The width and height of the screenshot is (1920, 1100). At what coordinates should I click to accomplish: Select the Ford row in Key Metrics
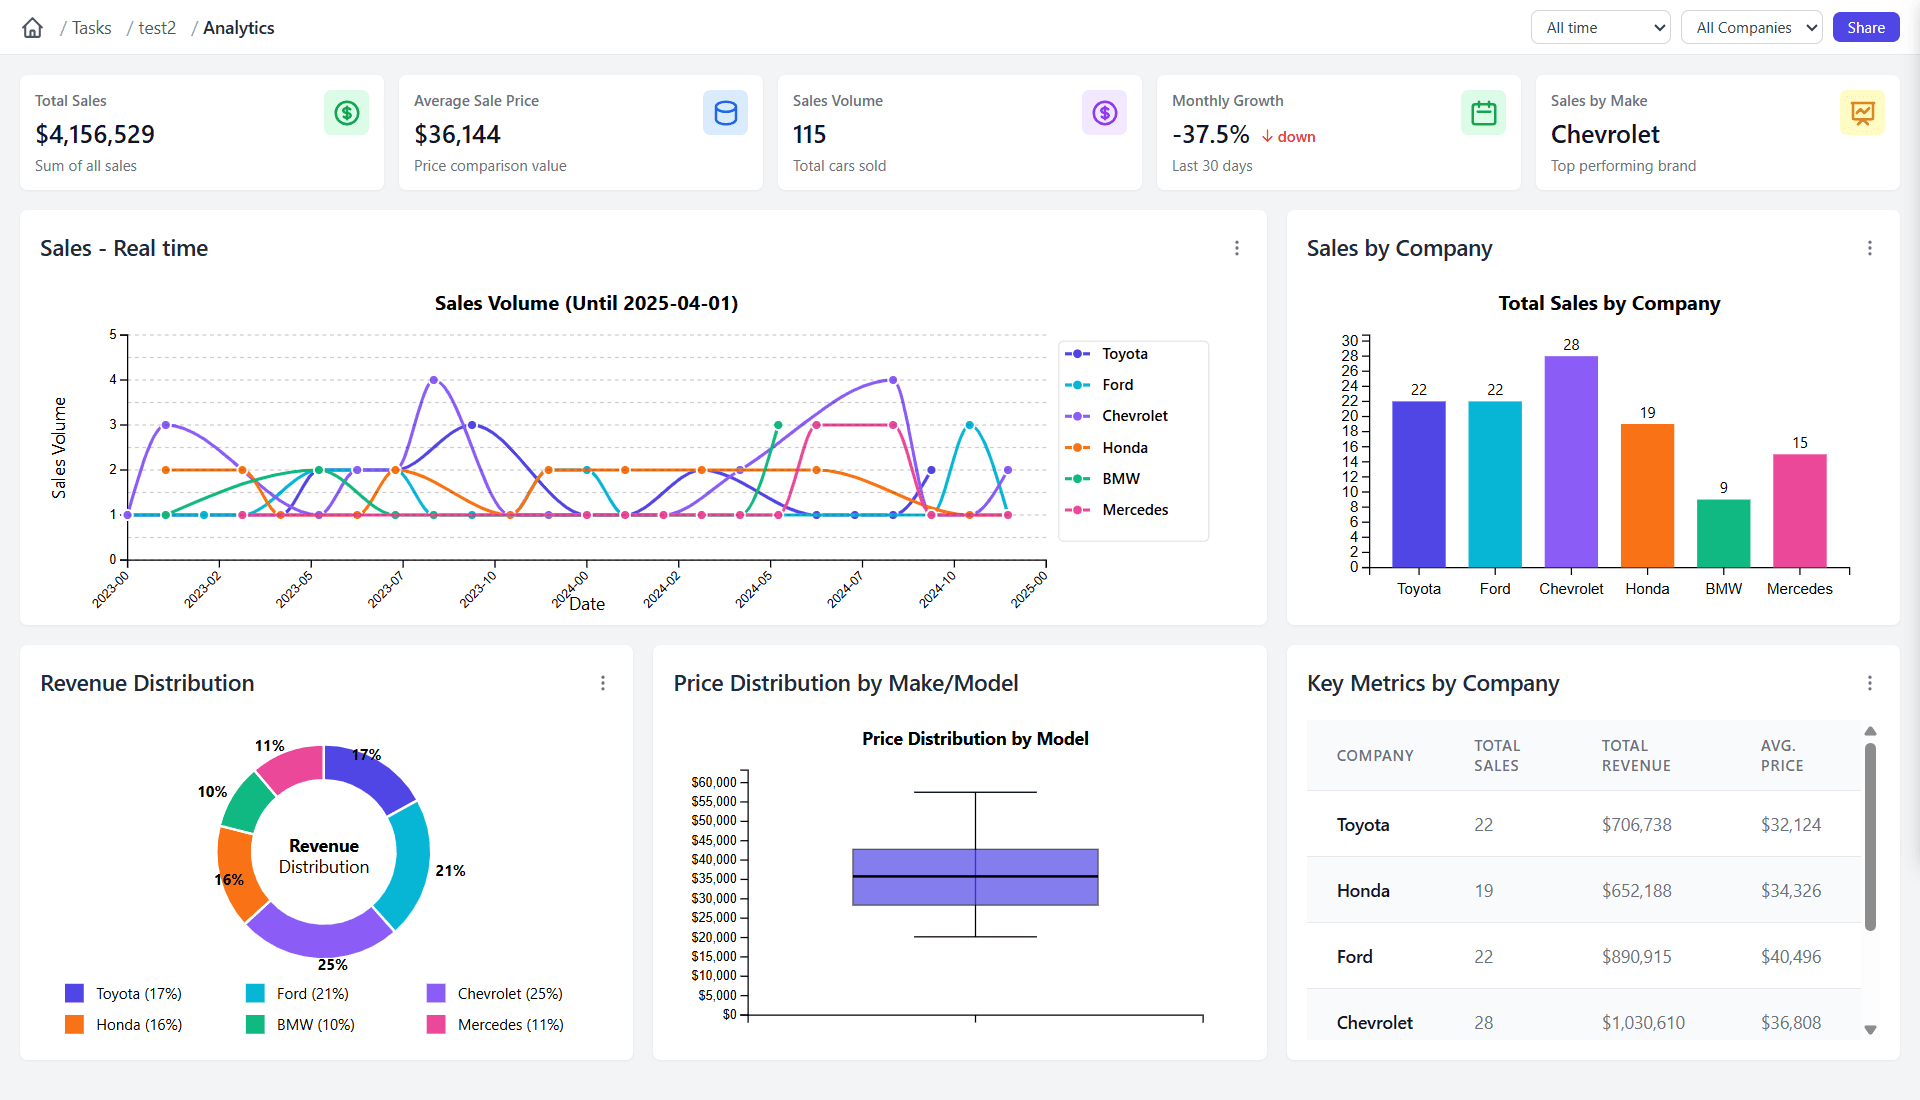[x=1584, y=956]
